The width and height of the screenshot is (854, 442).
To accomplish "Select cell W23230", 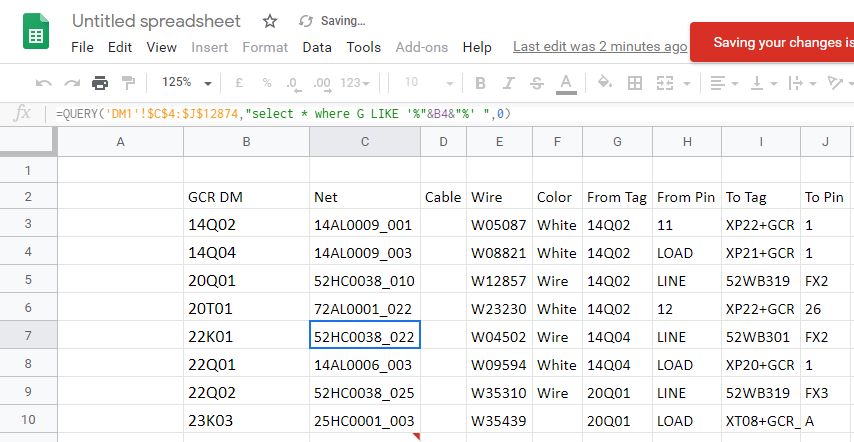I will 499,308.
